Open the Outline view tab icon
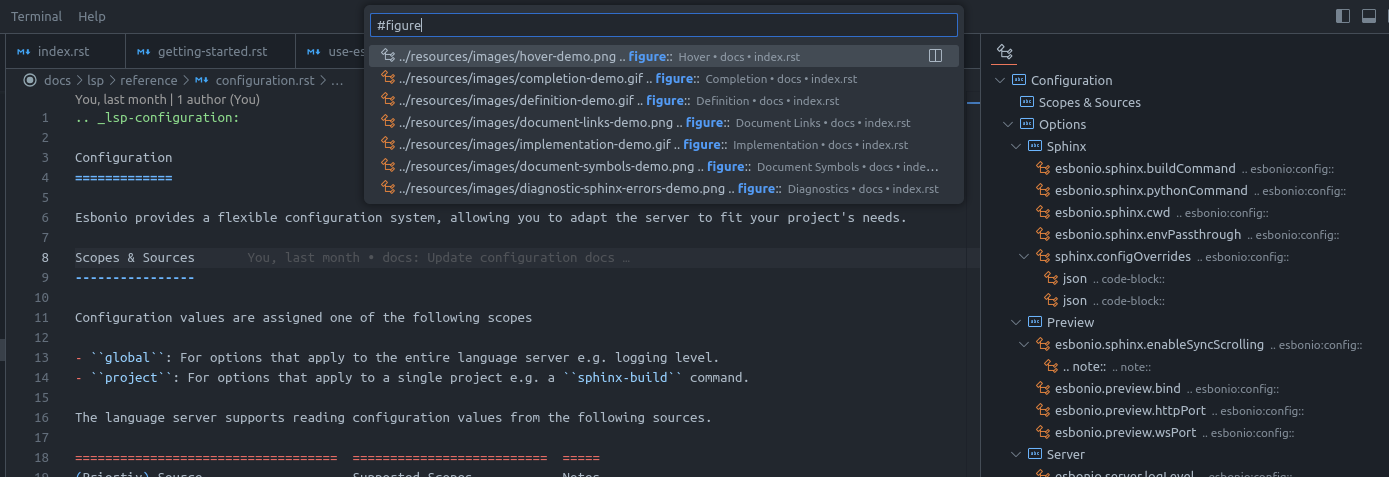The height and width of the screenshot is (477, 1389). 1005,52
